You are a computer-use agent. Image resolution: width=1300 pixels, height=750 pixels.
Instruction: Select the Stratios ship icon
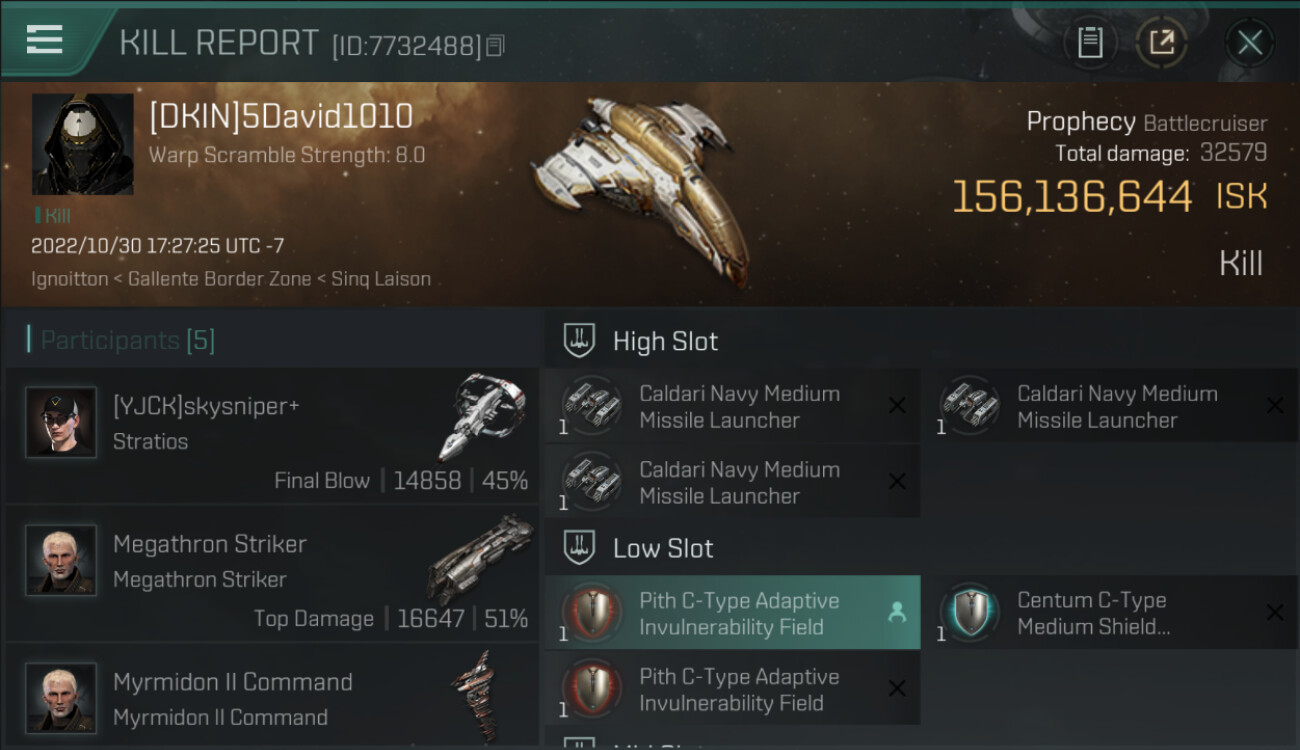(481, 417)
